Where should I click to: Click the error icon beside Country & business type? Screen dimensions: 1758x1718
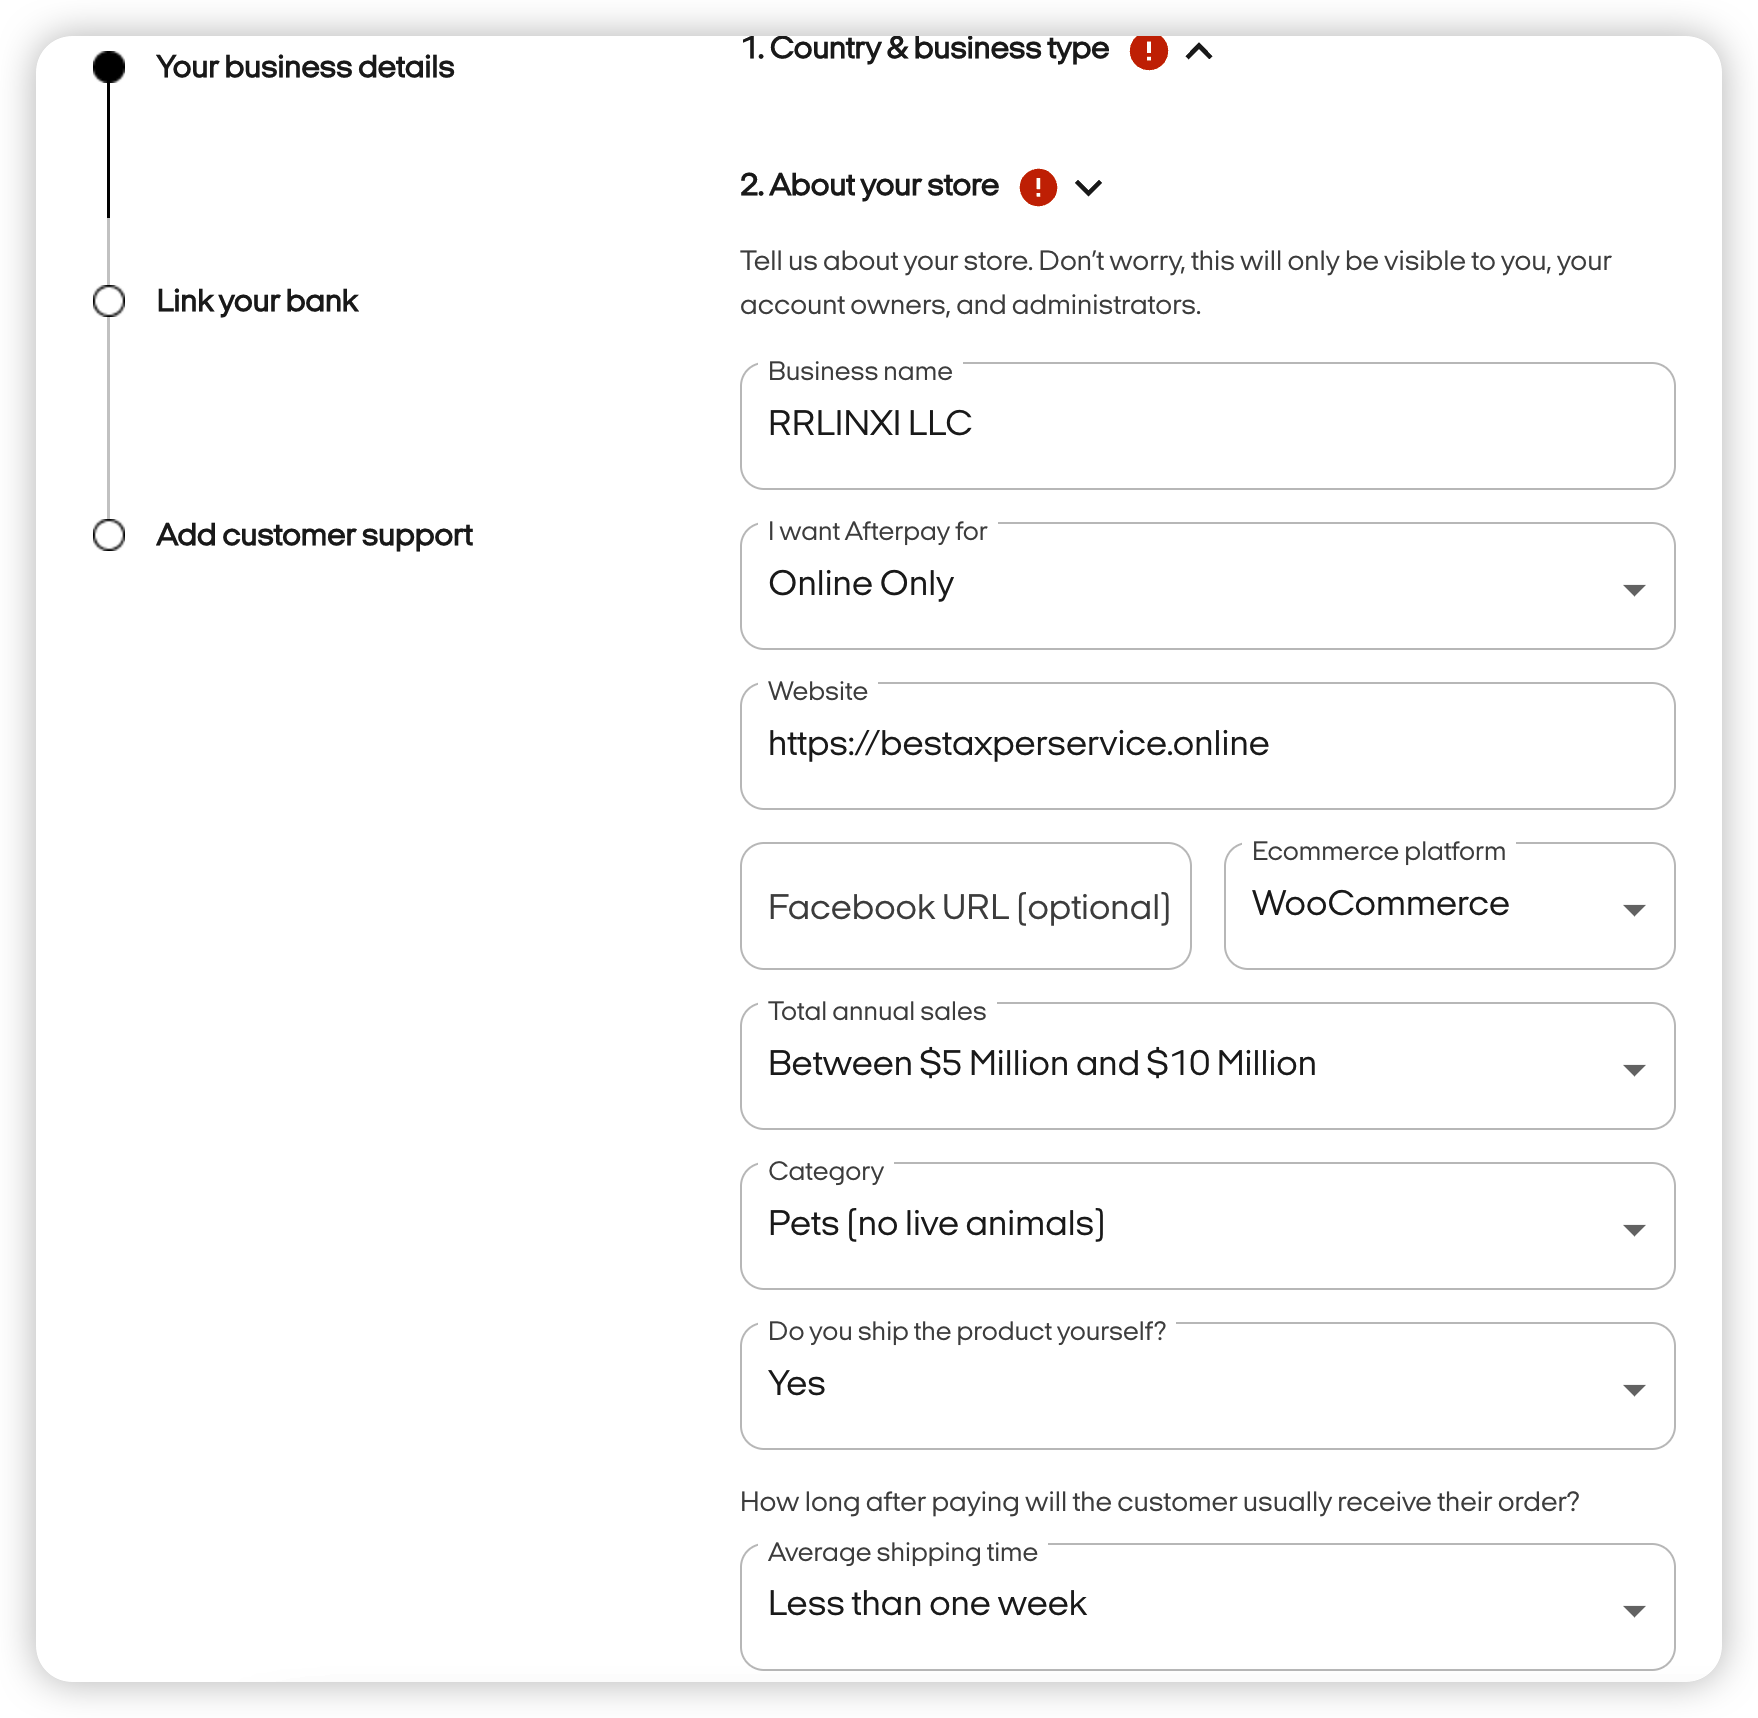pos(1148,51)
